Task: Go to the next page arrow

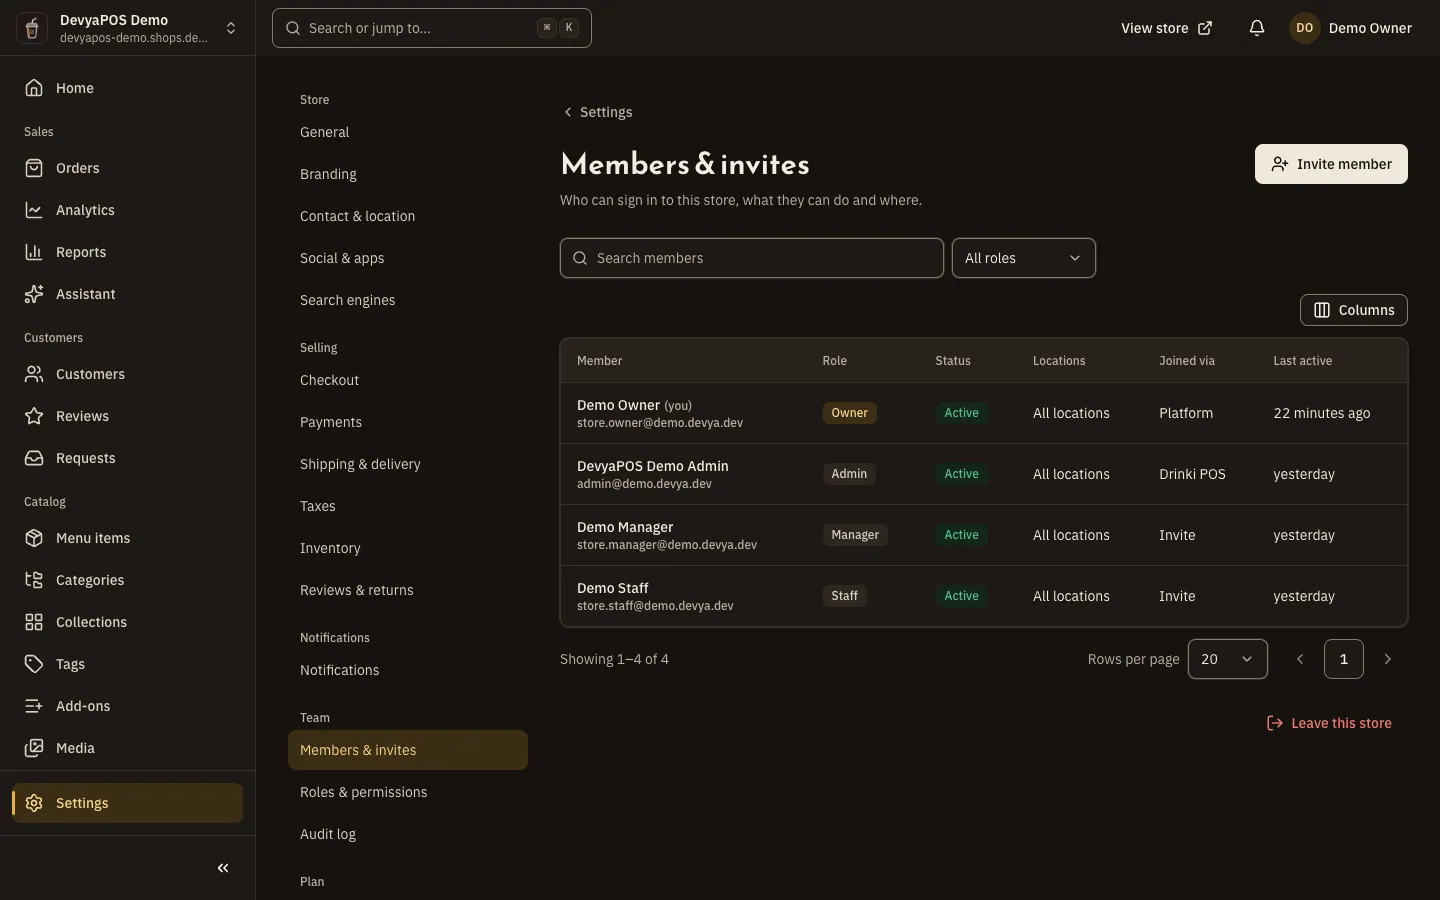Action: coord(1388,659)
